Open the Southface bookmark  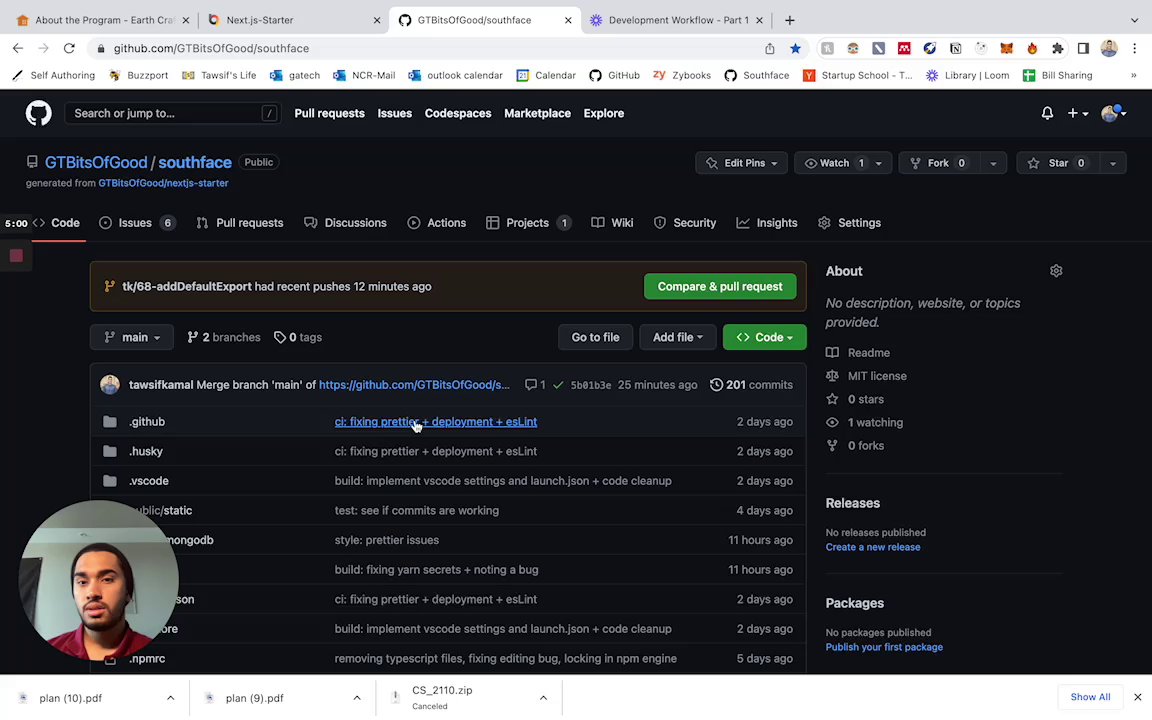[757, 75]
